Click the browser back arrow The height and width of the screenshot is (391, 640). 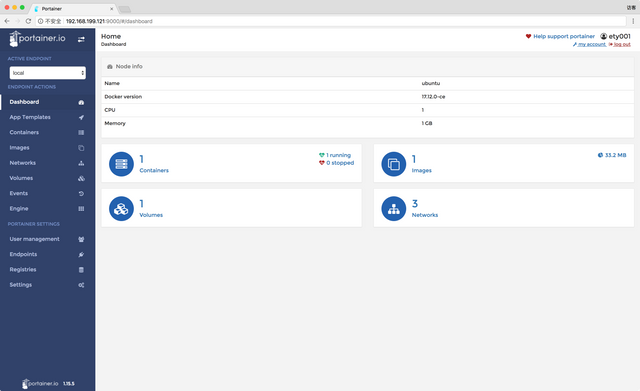point(7,21)
